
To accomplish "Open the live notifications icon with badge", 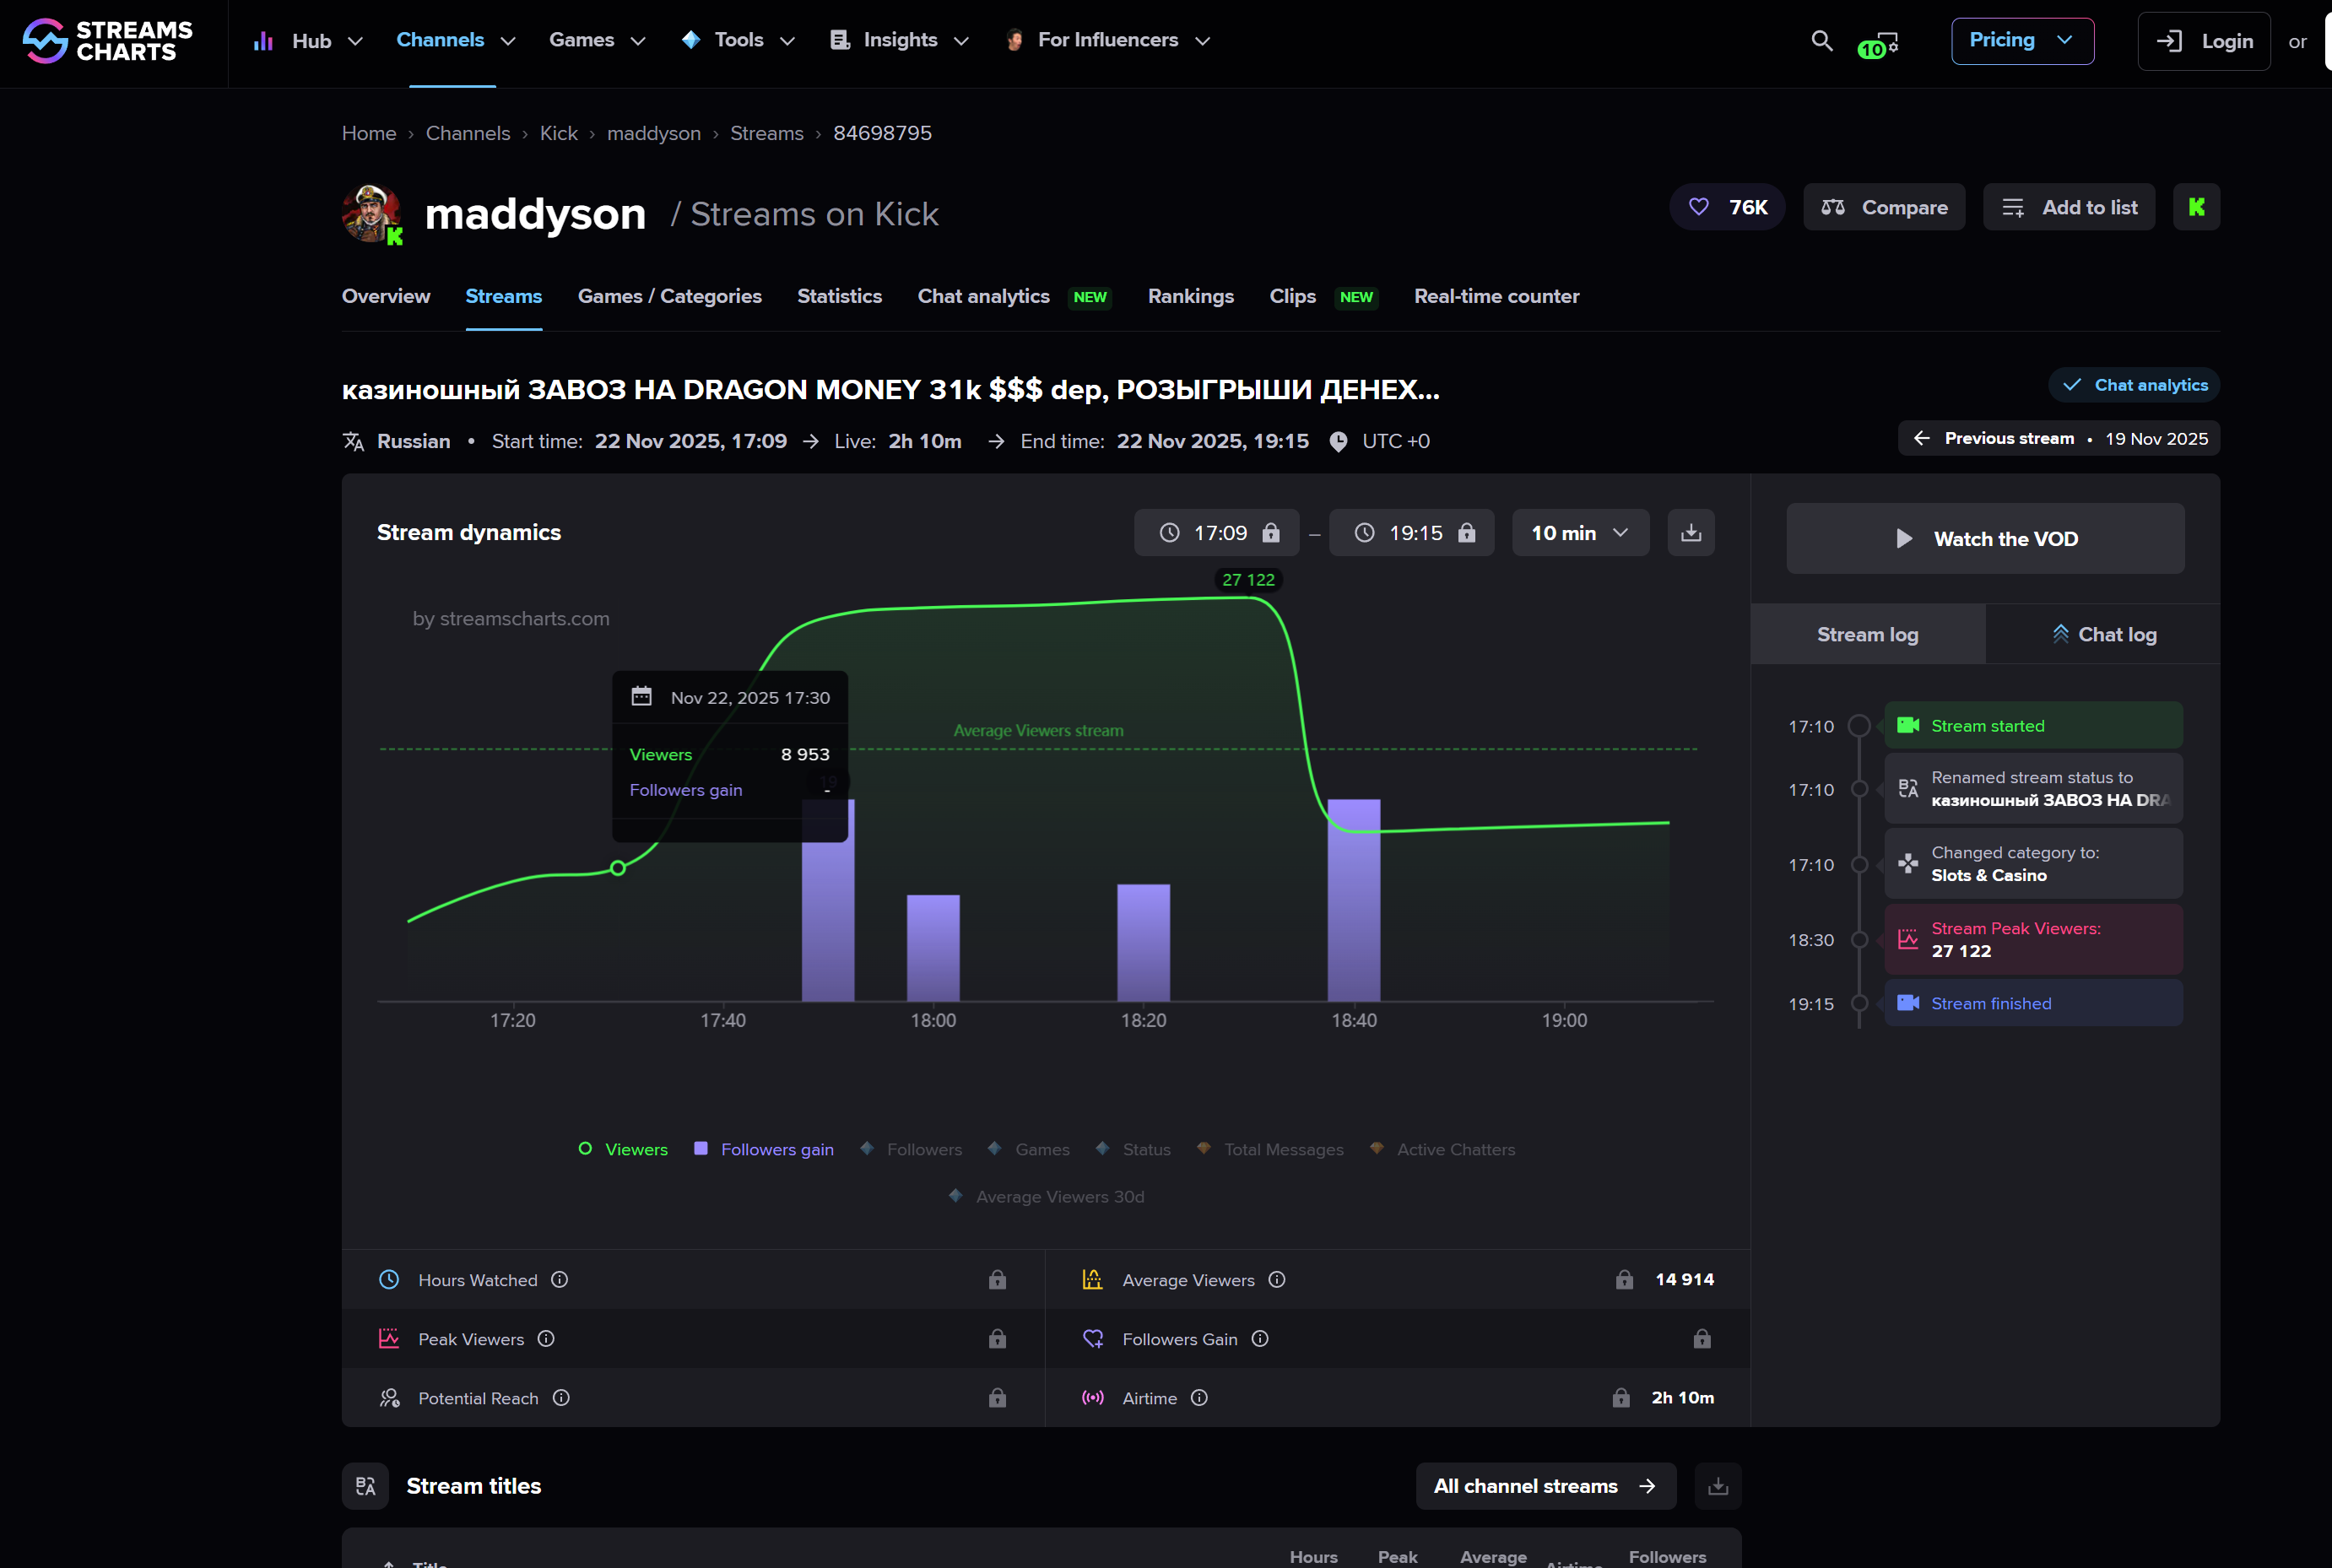I will 1877,44.
